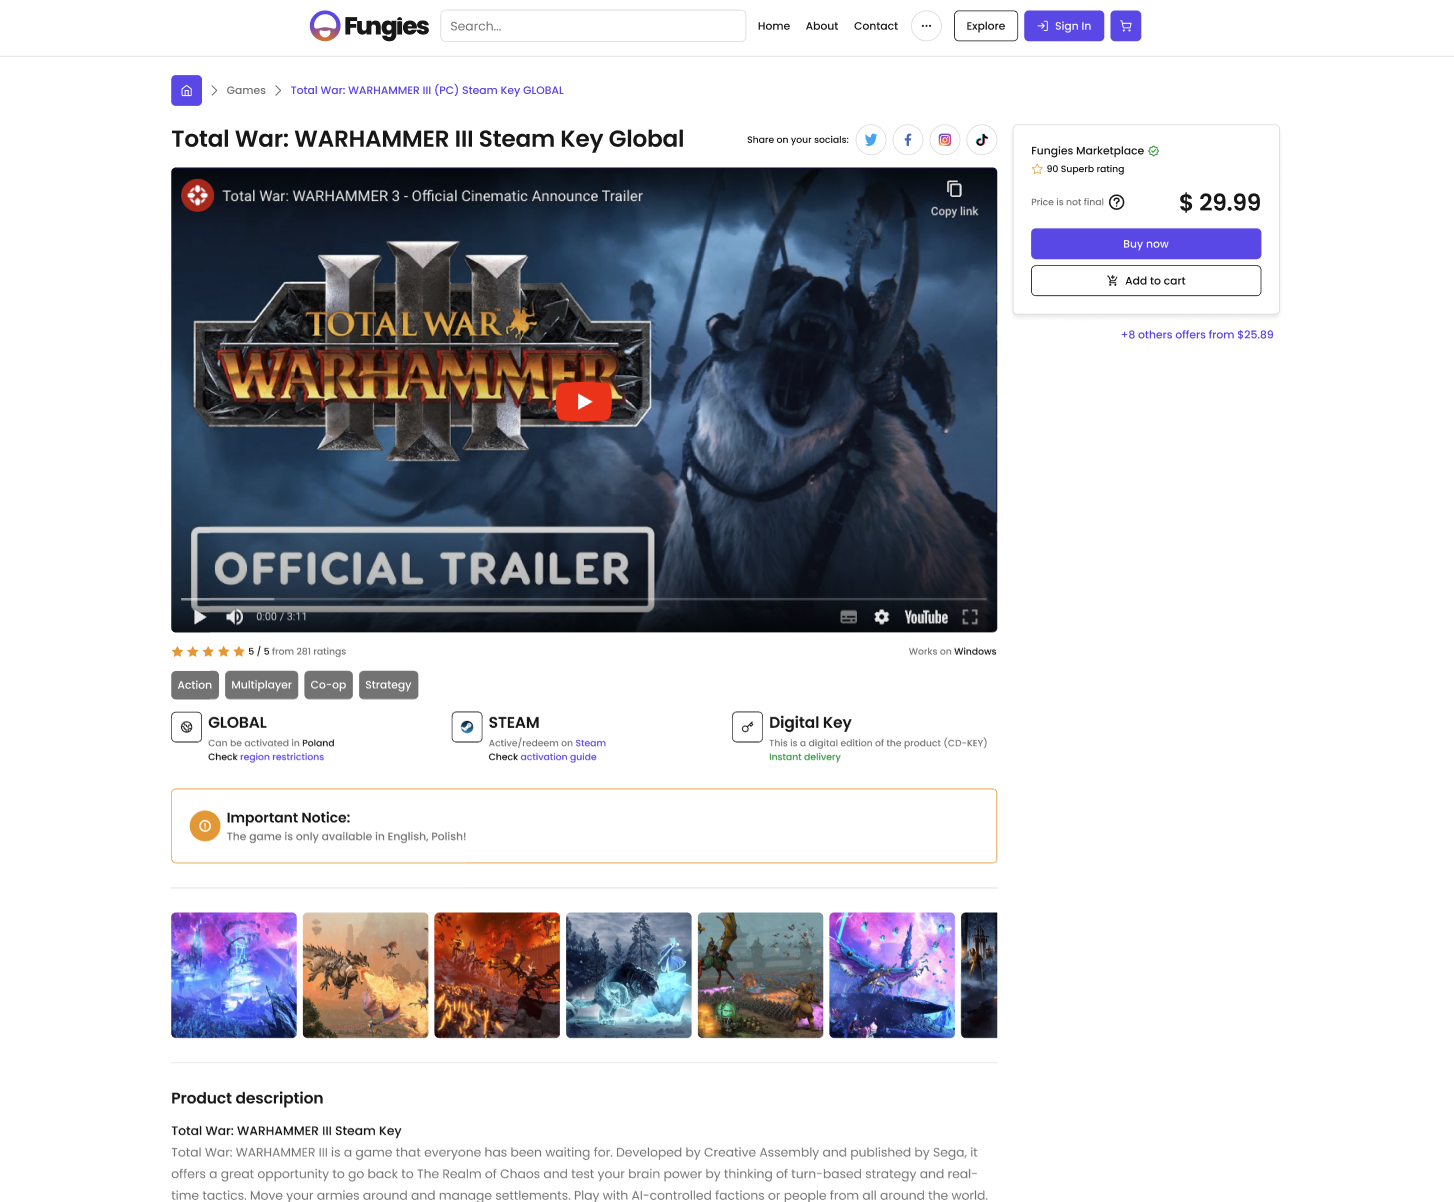
Task: Seek on the video progress bar
Action: pyautogui.click(x=584, y=599)
